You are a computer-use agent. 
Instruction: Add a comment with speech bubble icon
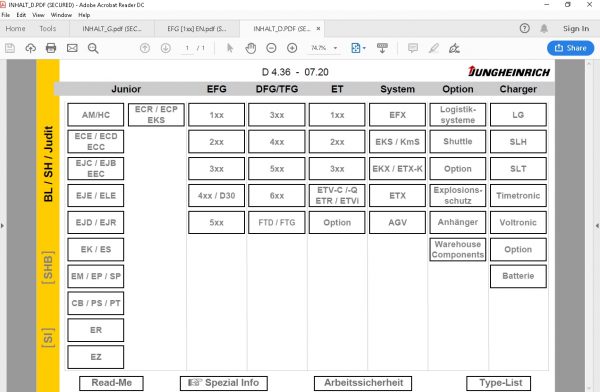tap(412, 48)
